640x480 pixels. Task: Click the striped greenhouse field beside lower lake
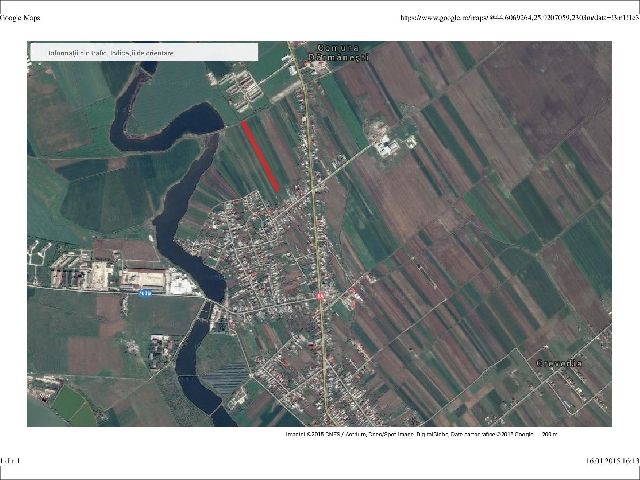pyautogui.click(x=227, y=378)
